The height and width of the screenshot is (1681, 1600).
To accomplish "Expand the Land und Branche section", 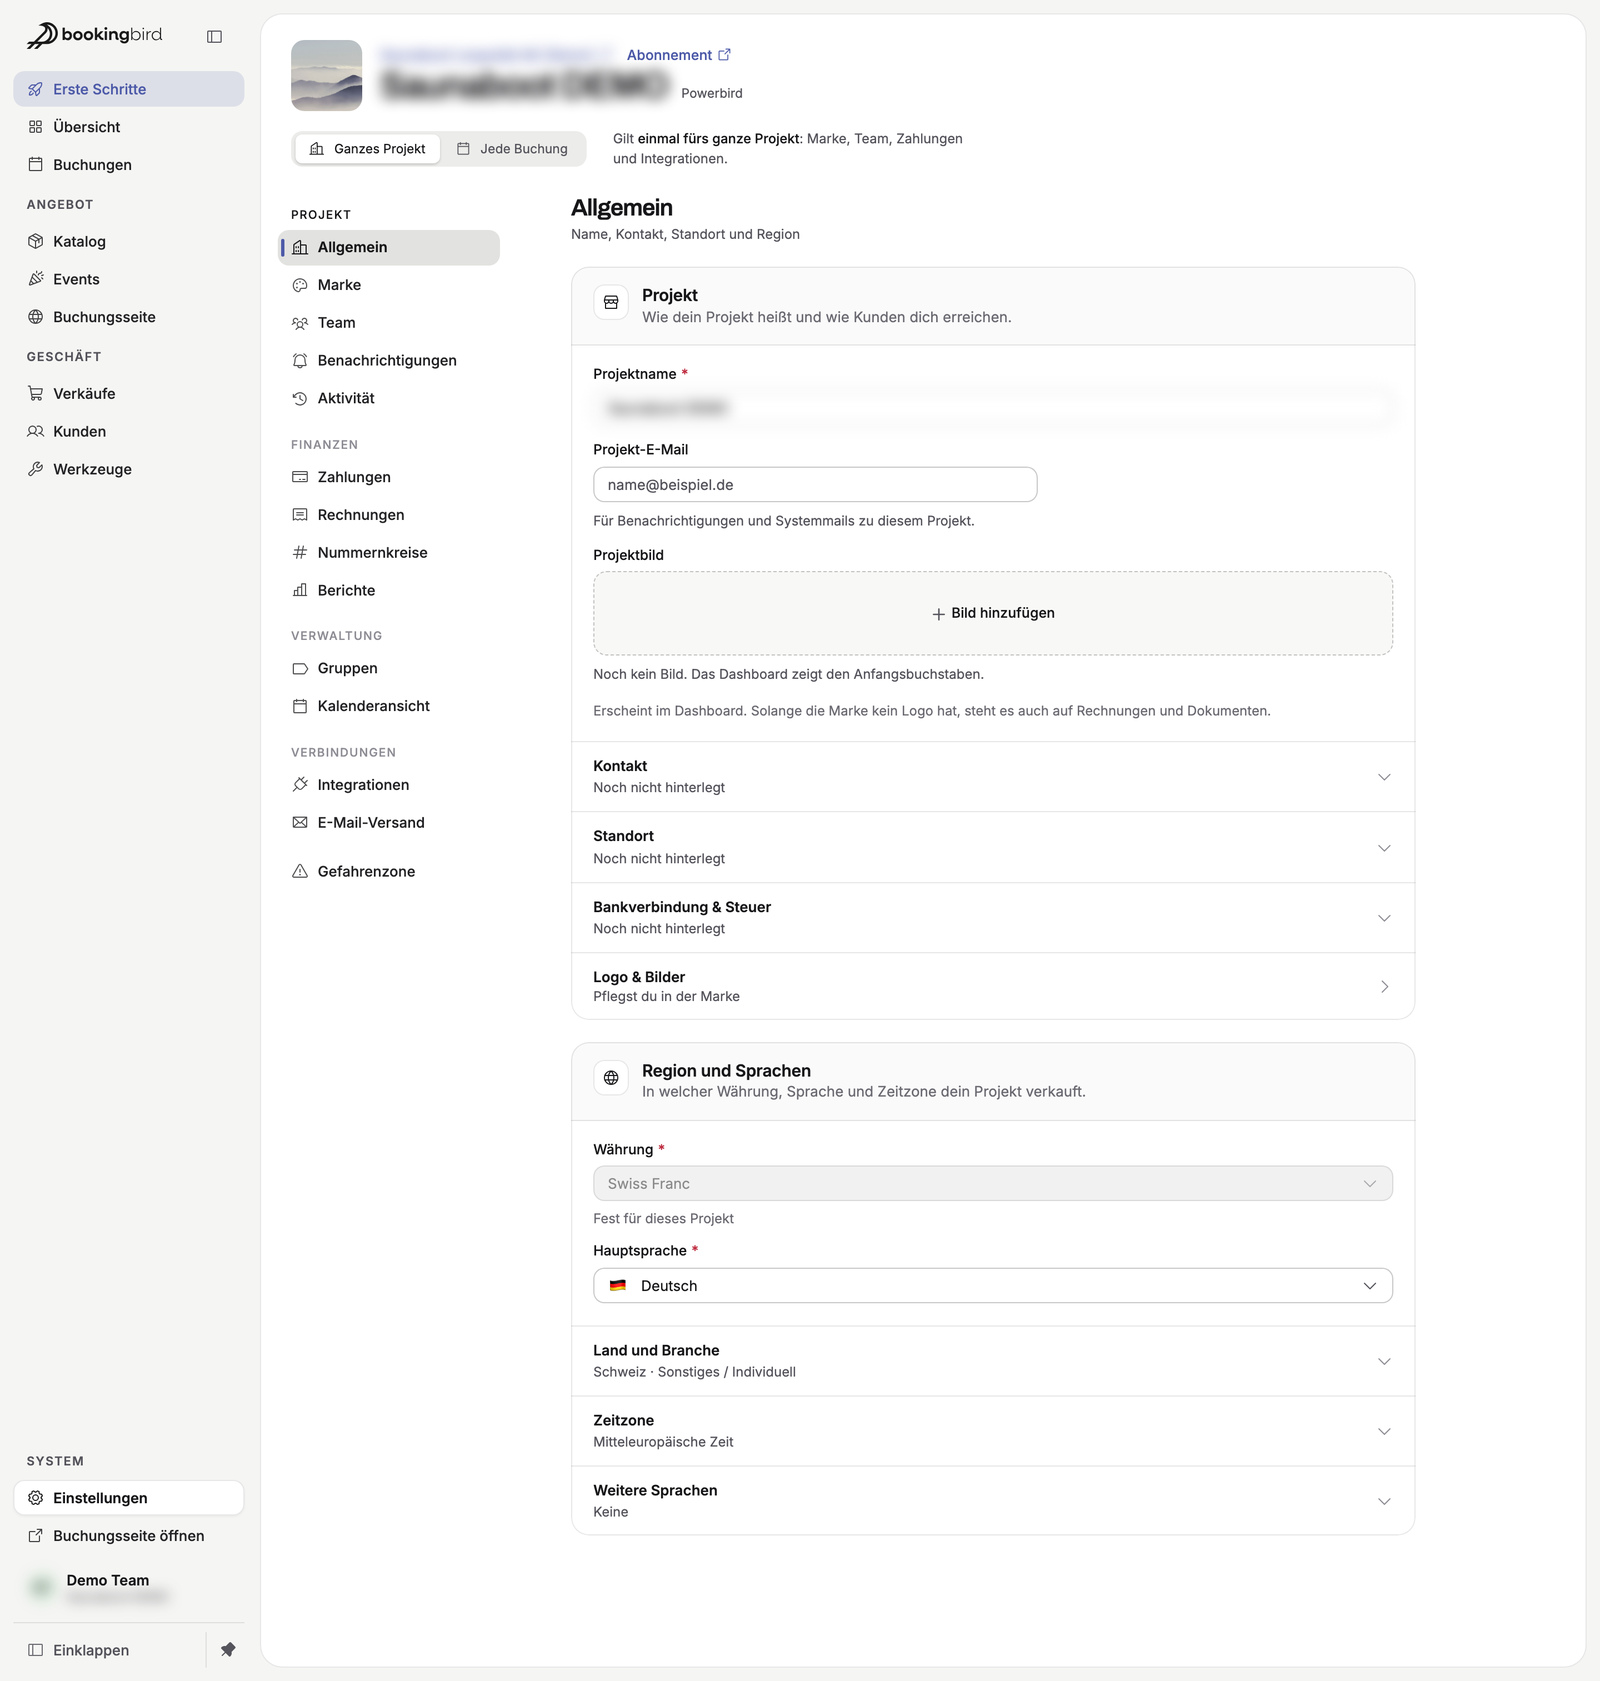I will coord(992,1361).
